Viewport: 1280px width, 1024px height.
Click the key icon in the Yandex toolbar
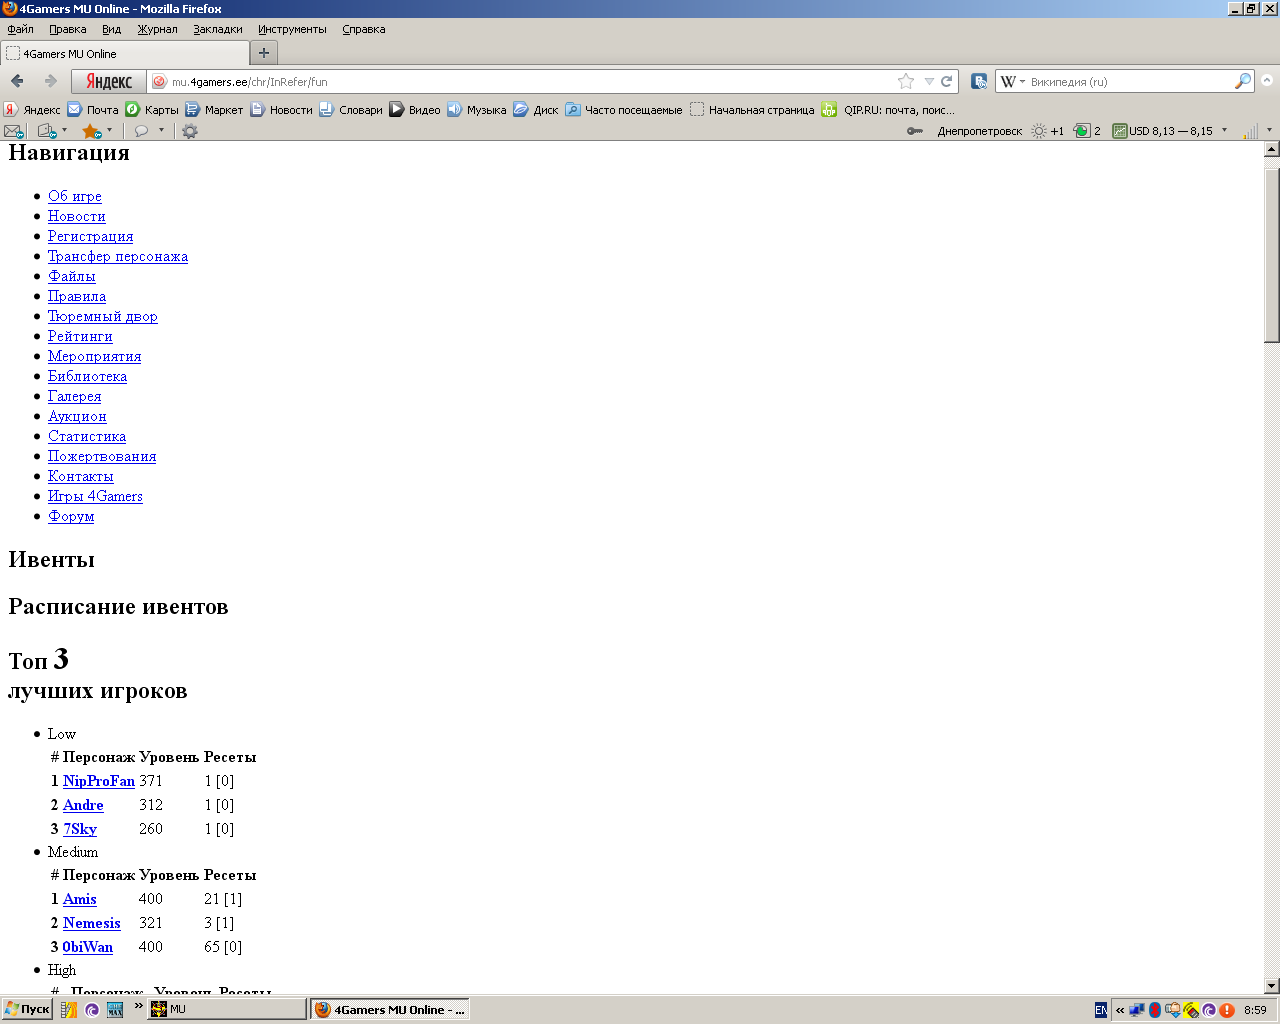click(914, 131)
